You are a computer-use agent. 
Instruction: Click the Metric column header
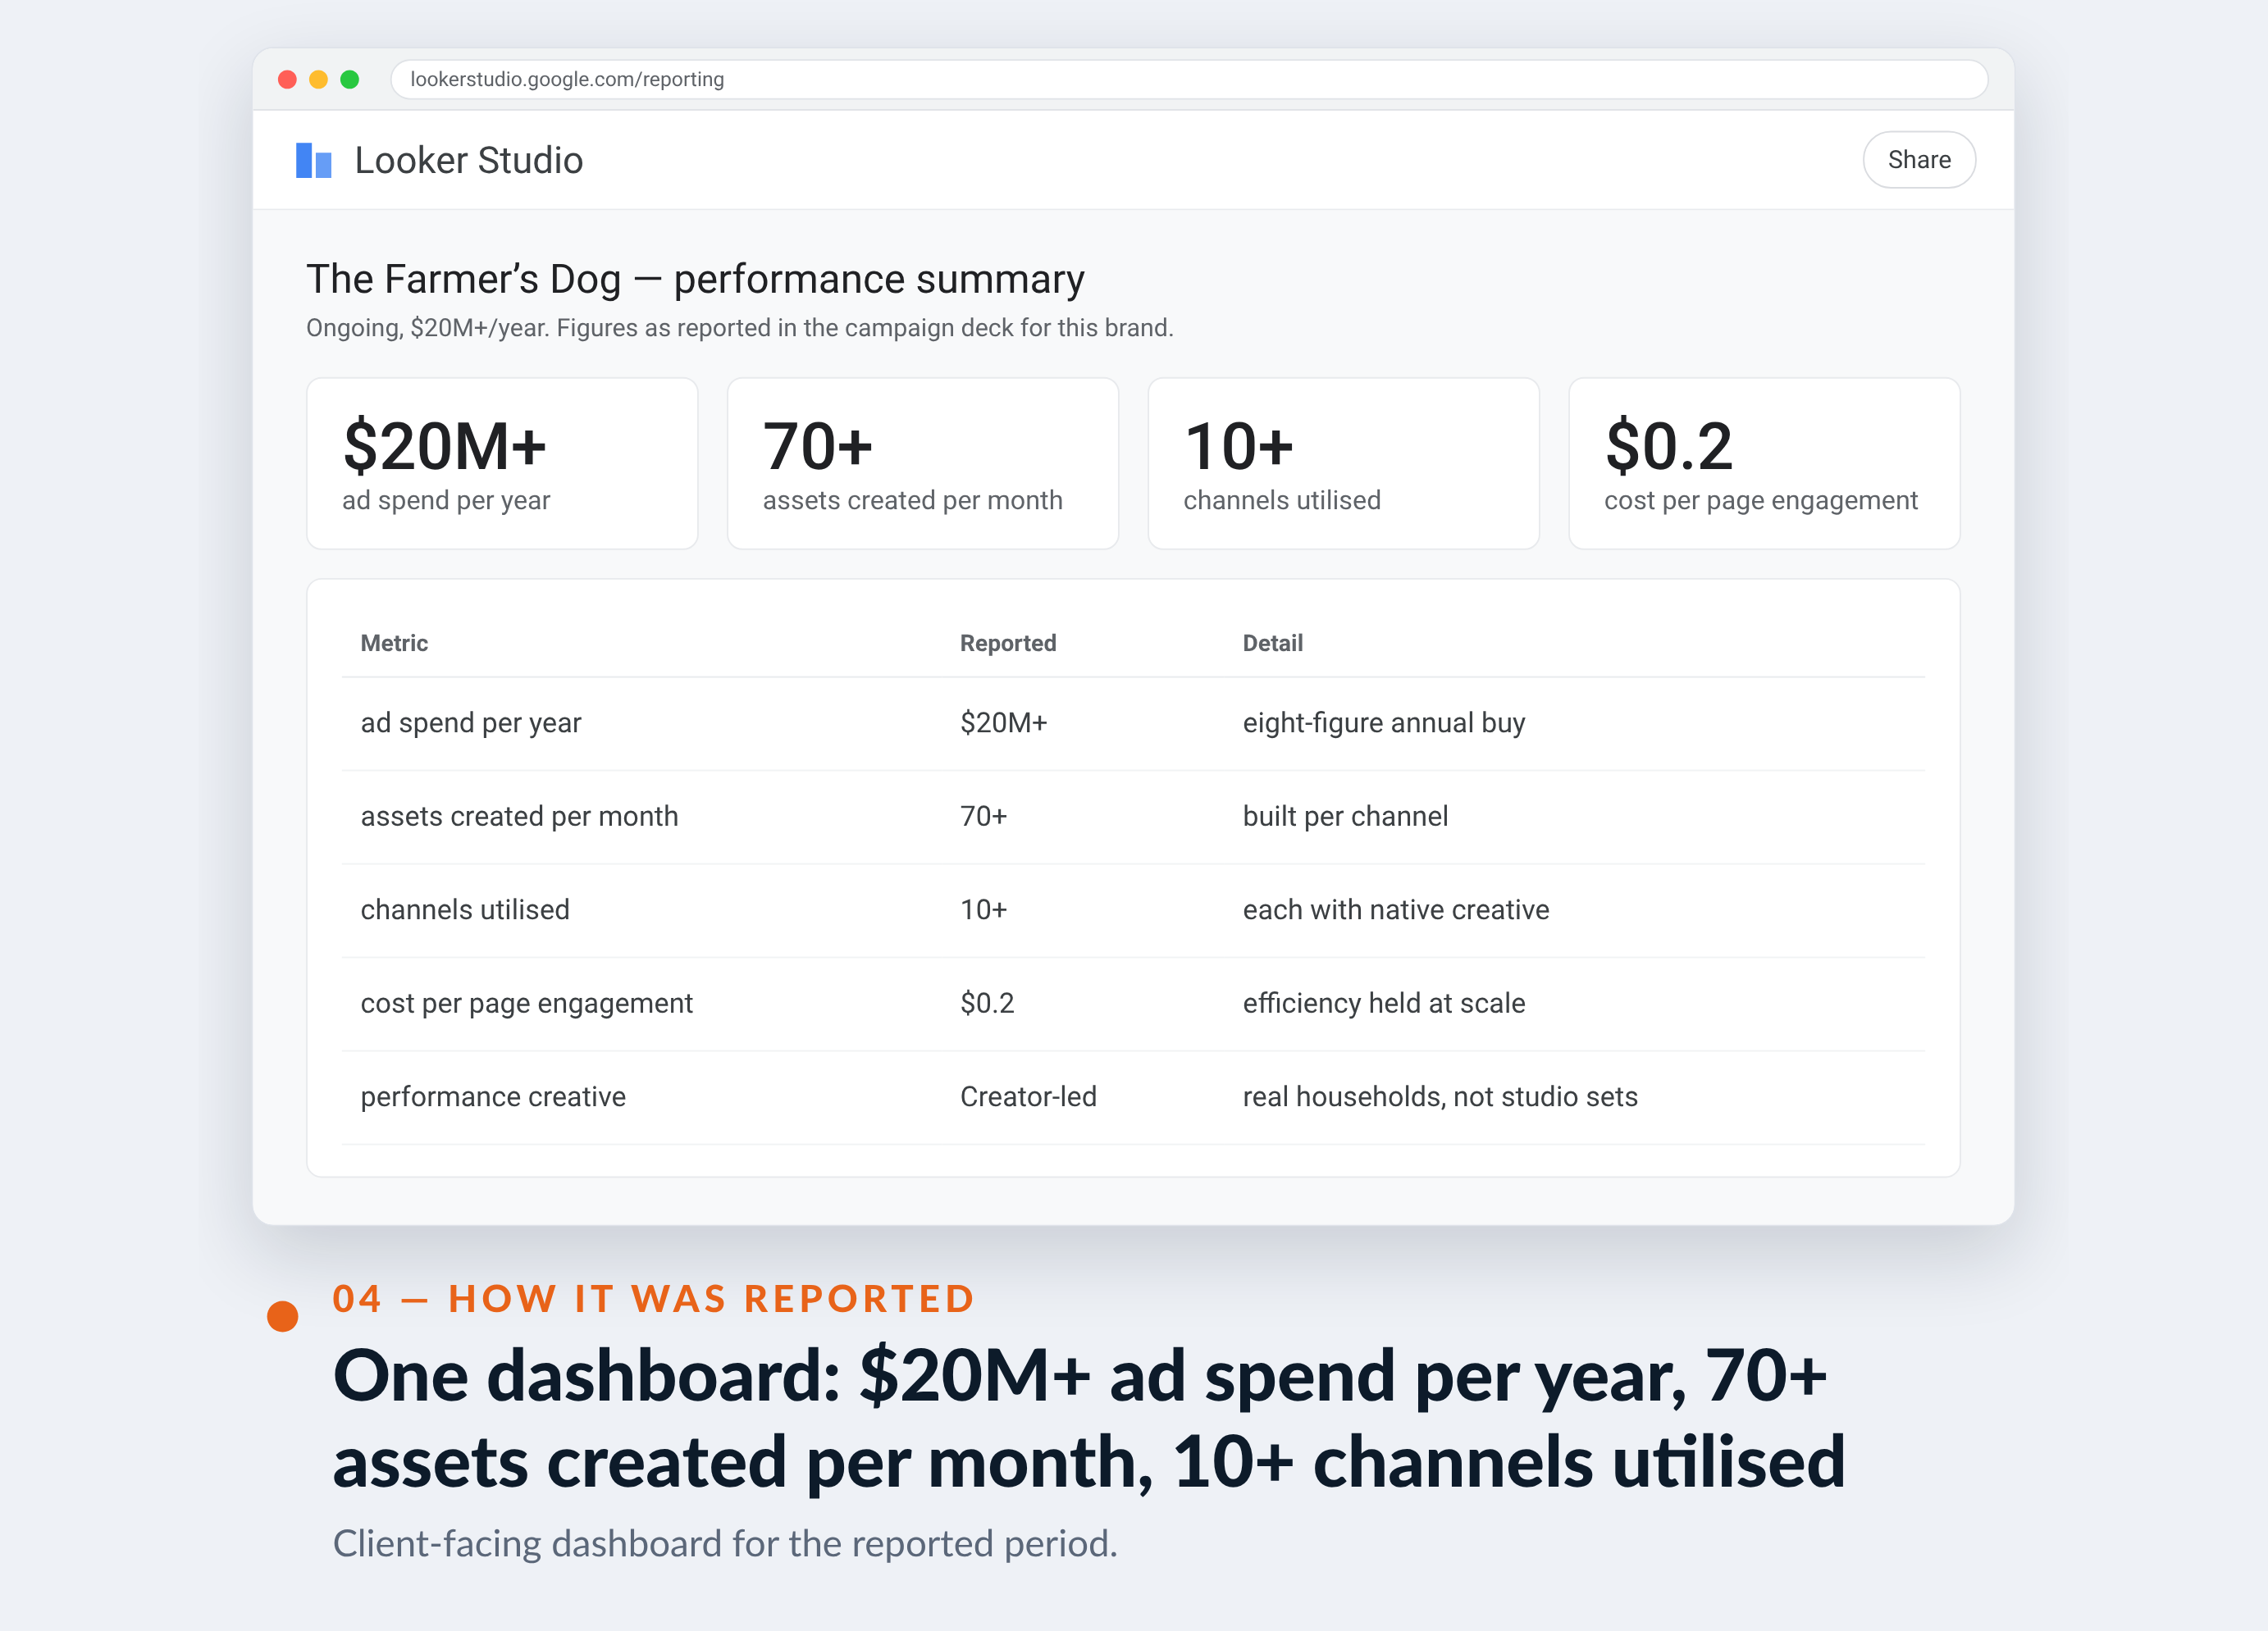tap(394, 643)
